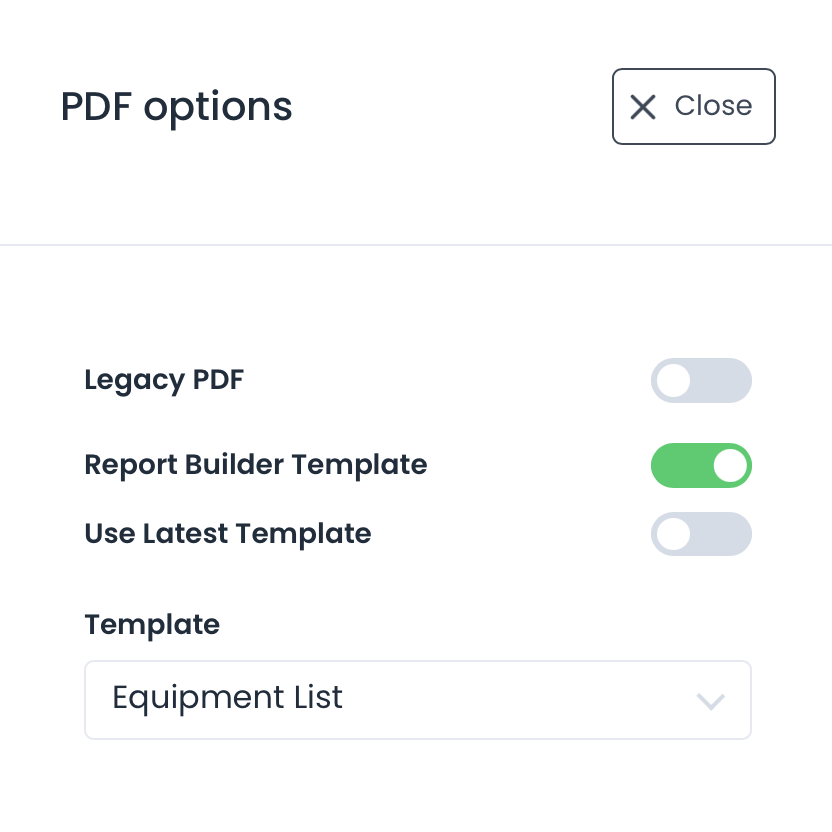Disable the Report Builder Template toggle

[x=701, y=466]
